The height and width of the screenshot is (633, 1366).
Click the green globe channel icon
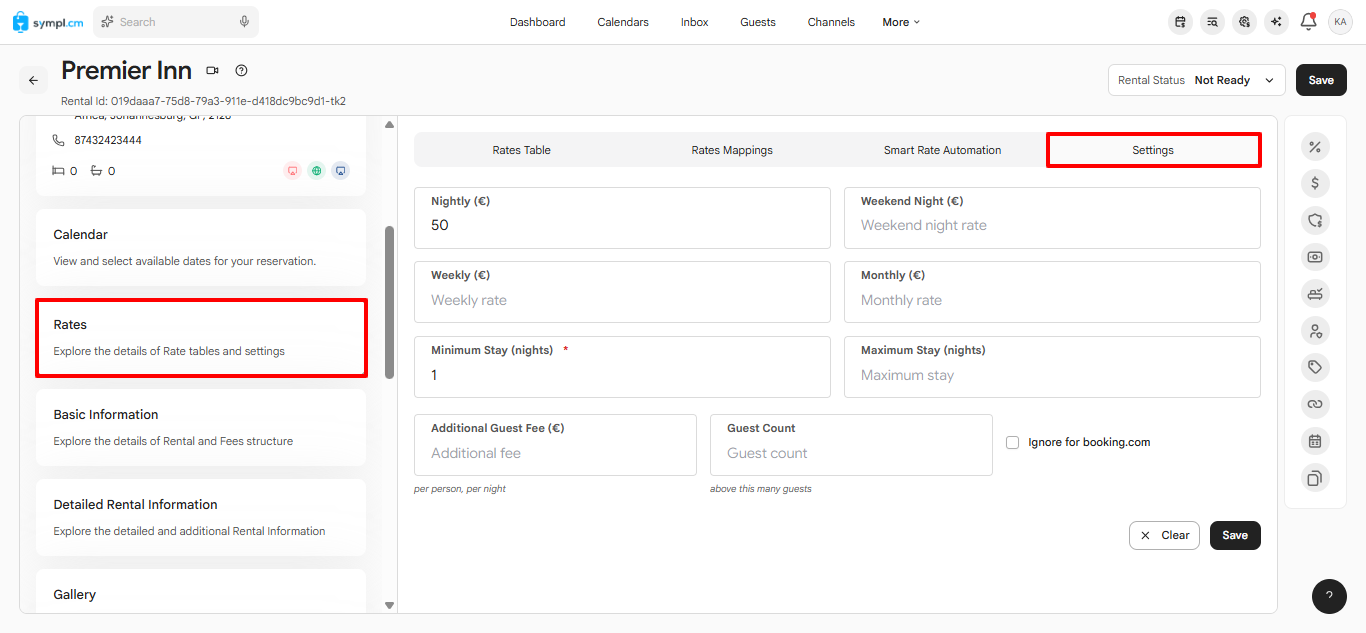317,171
